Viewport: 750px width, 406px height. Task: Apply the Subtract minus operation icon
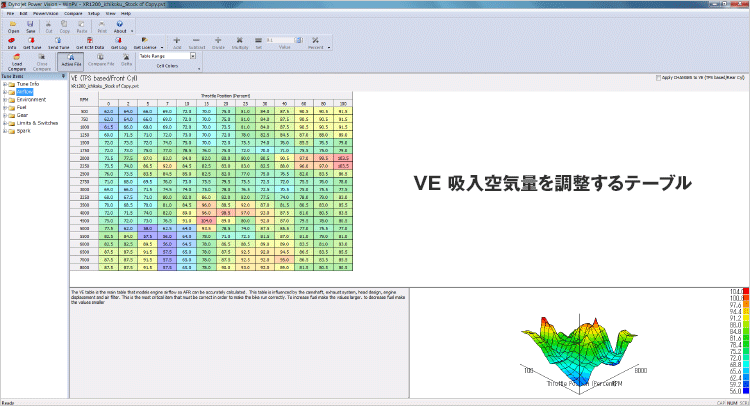[196, 41]
